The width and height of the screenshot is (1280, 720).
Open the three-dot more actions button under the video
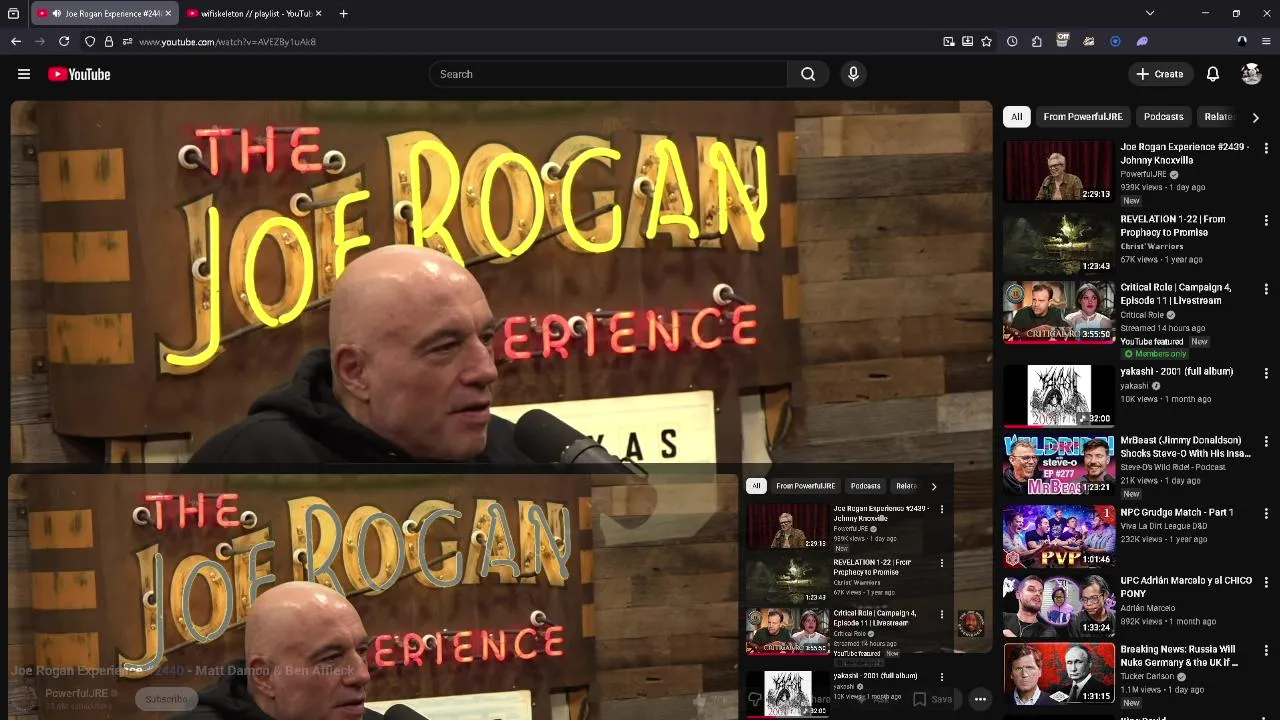tap(980, 699)
